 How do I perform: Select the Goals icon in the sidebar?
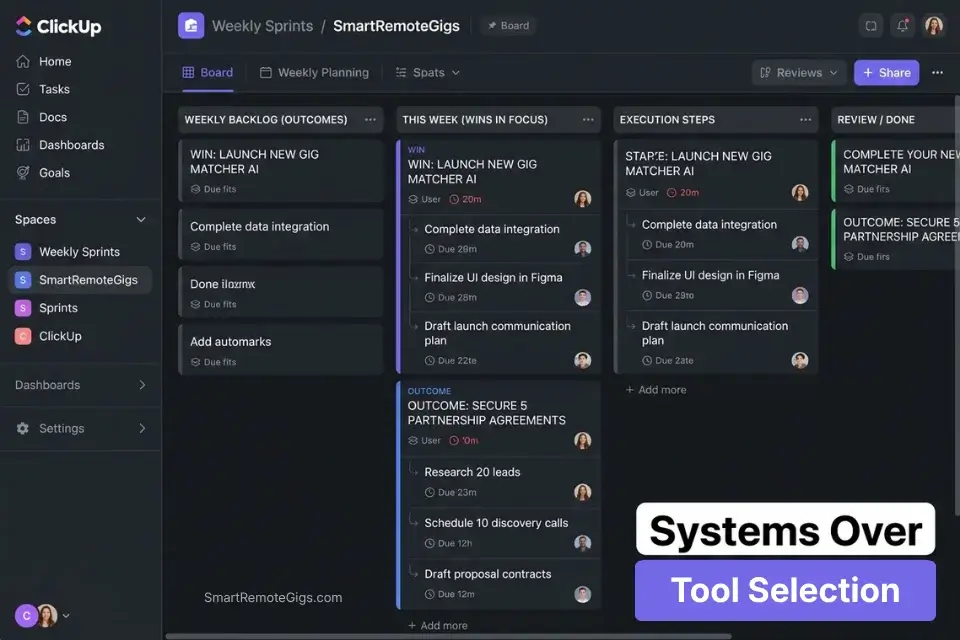click(x=23, y=172)
